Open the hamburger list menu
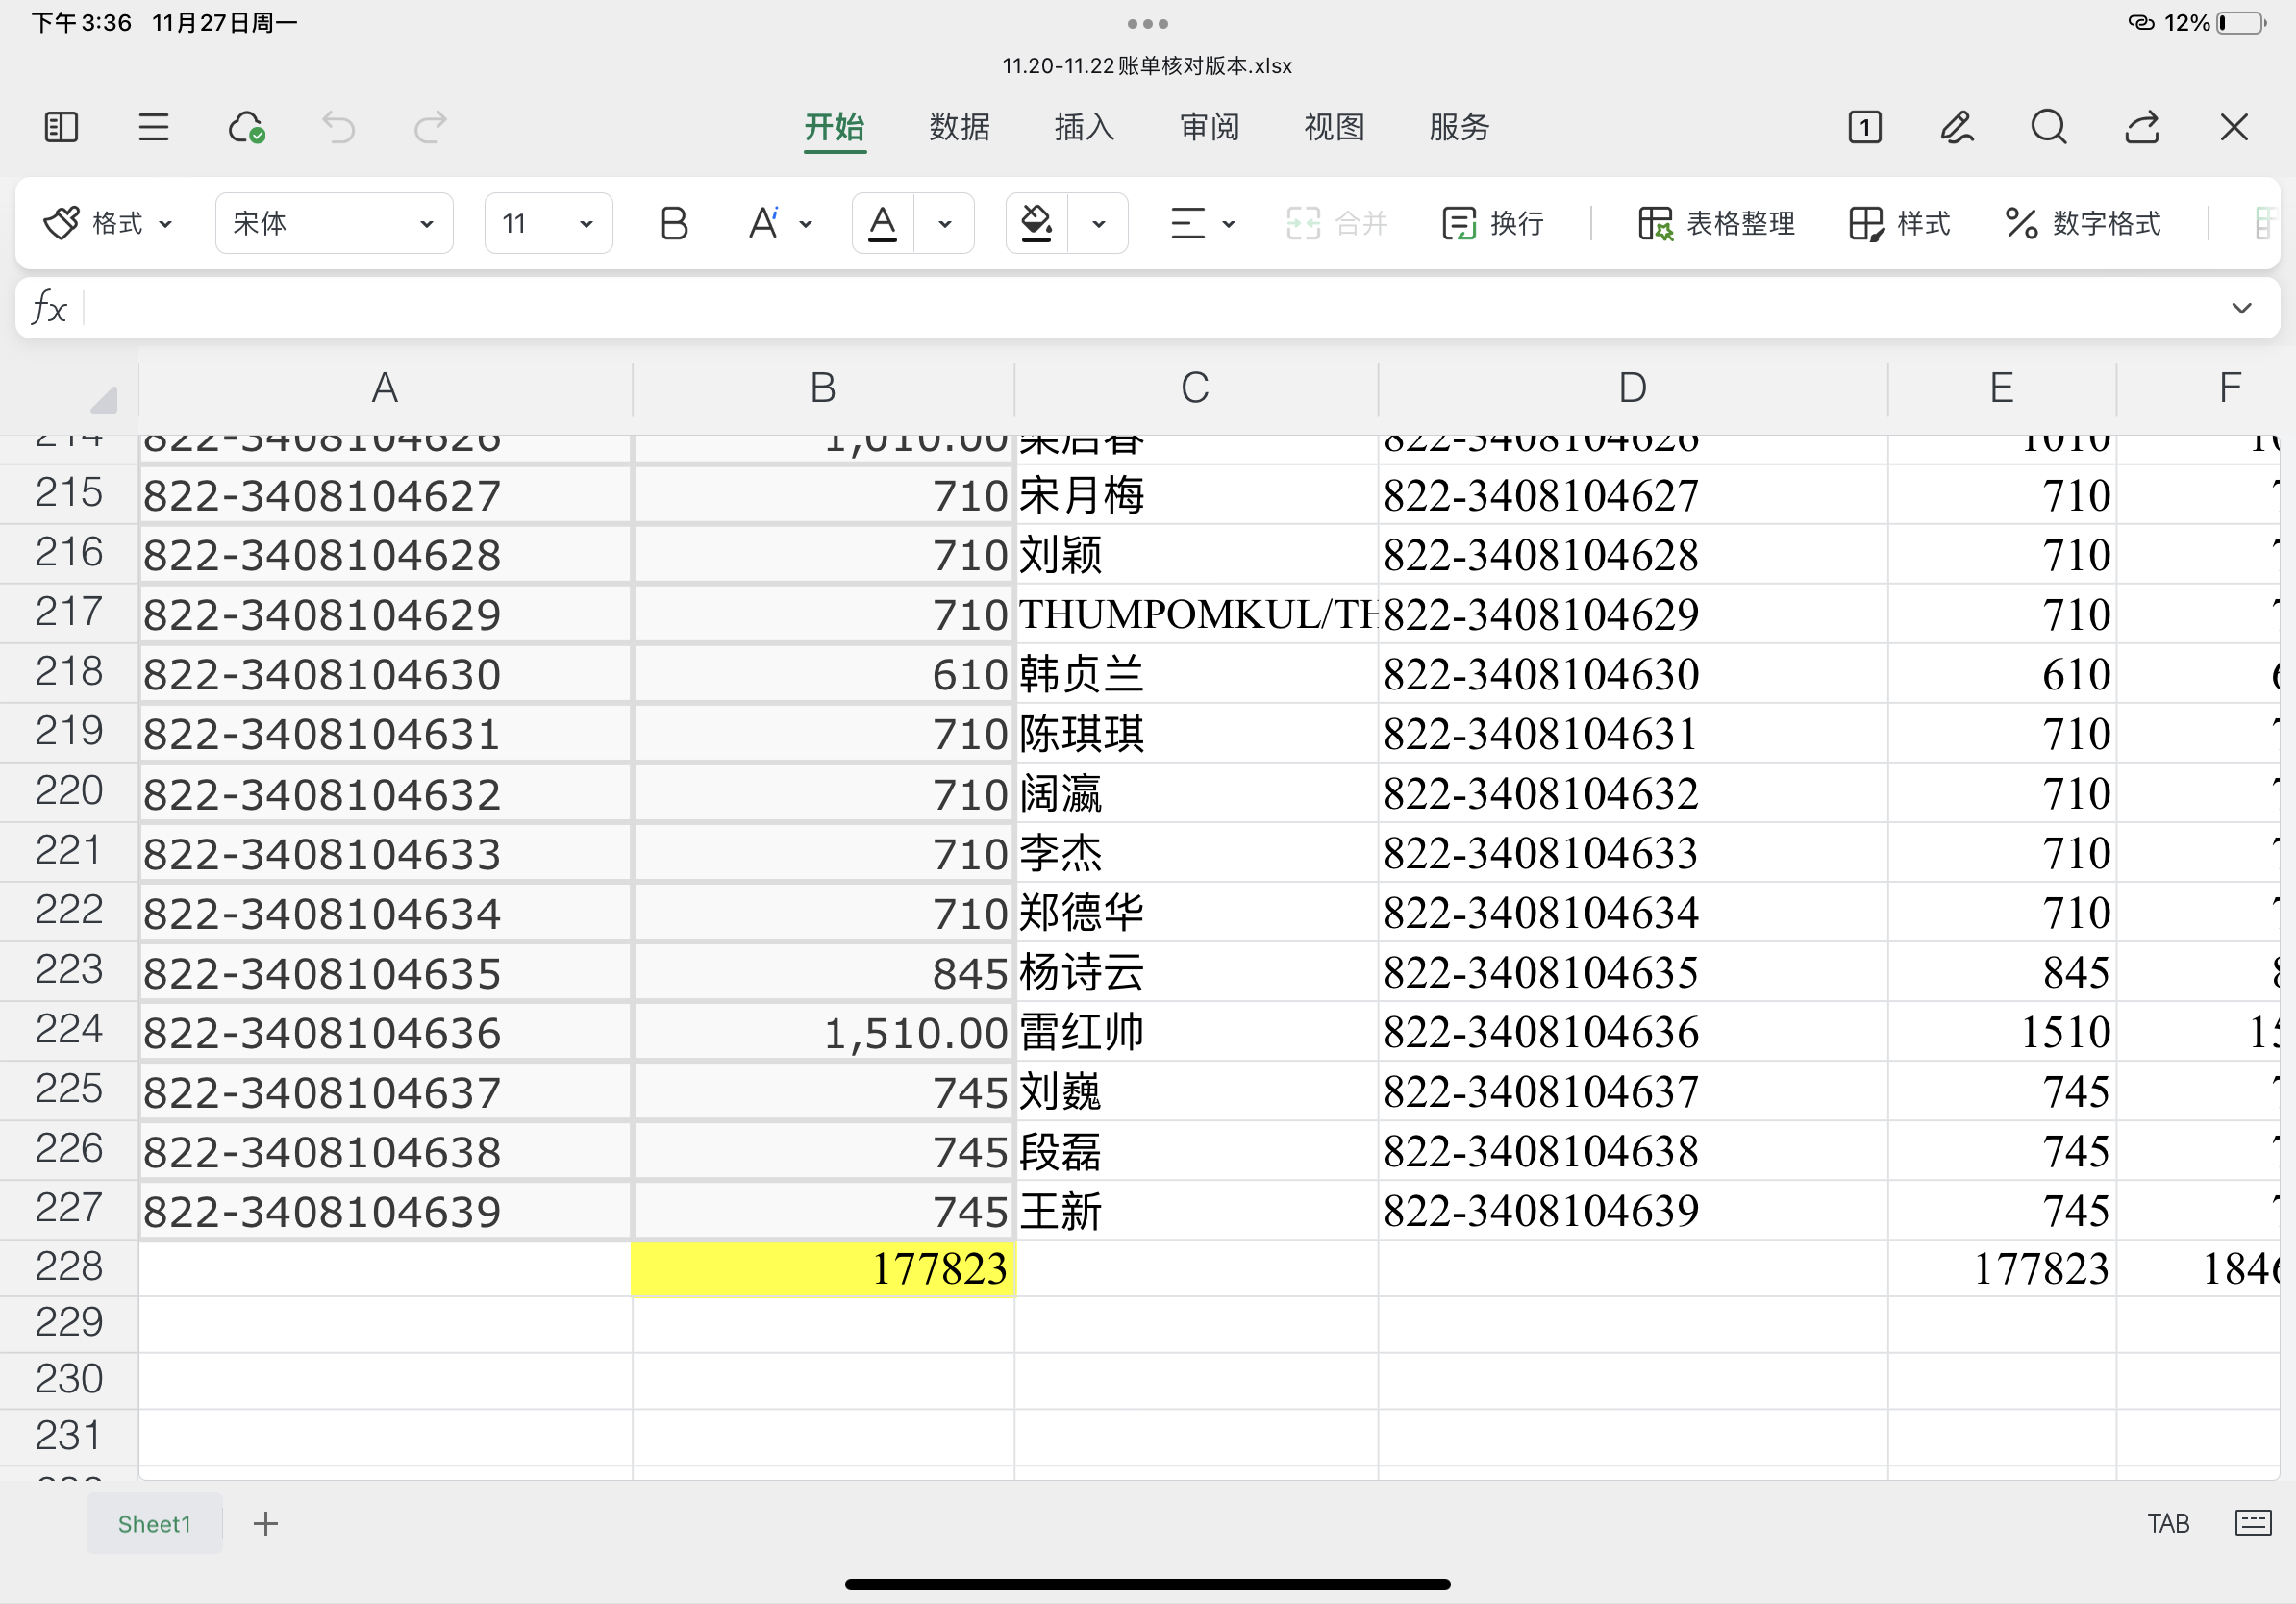Image resolution: width=2296 pixels, height=1604 pixels. click(153, 127)
